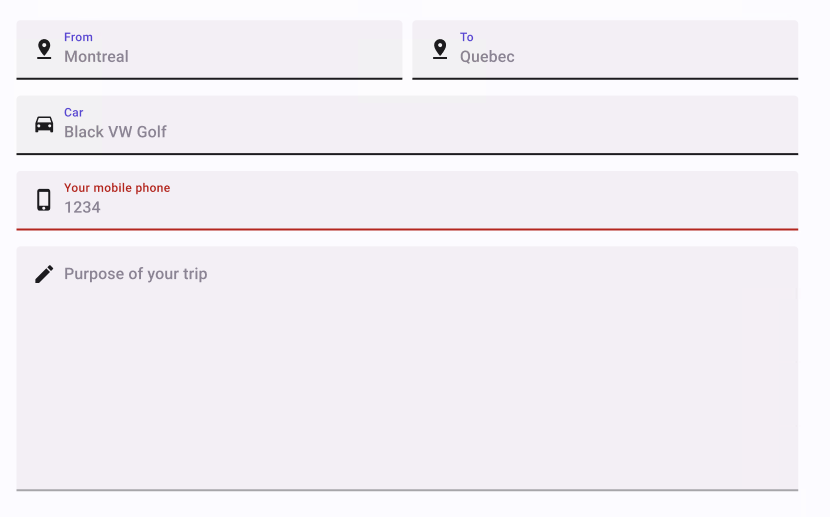This screenshot has width=830, height=517.
Task: Click the 'Car' floating label
Action: 74,112
